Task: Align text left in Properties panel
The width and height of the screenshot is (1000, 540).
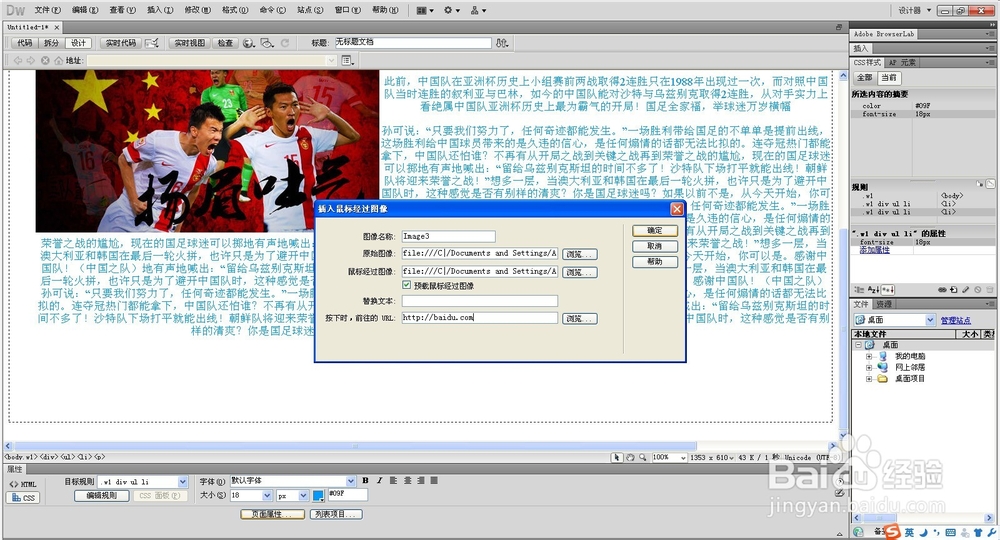Action: pos(393,480)
